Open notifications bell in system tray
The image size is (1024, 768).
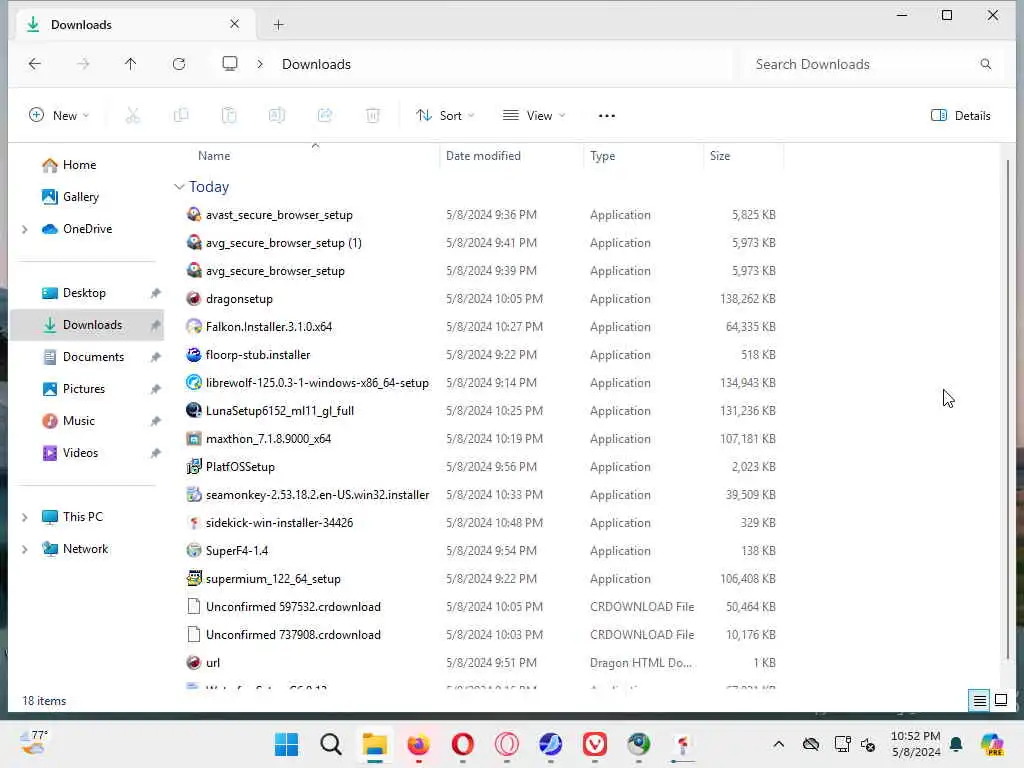pos(957,744)
